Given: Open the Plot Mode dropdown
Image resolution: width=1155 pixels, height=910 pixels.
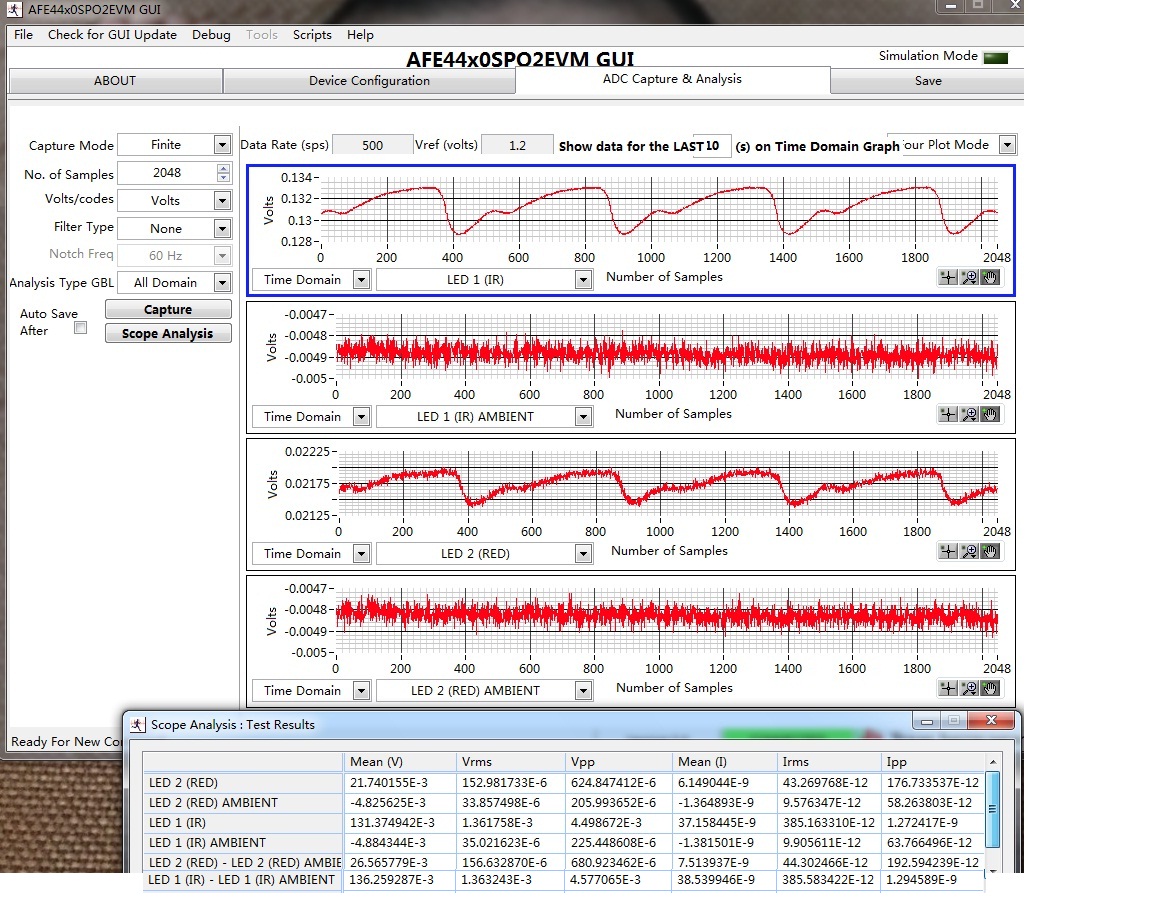Looking at the screenshot, I should pos(1007,144).
